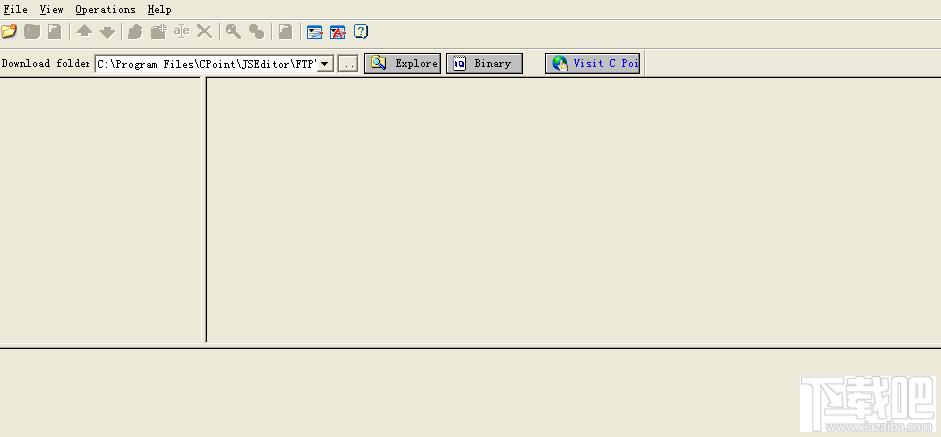Click the blue options window toolbar icon
Image resolution: width=941 pixels, height=437 pixels.
(x=314, y=31)
